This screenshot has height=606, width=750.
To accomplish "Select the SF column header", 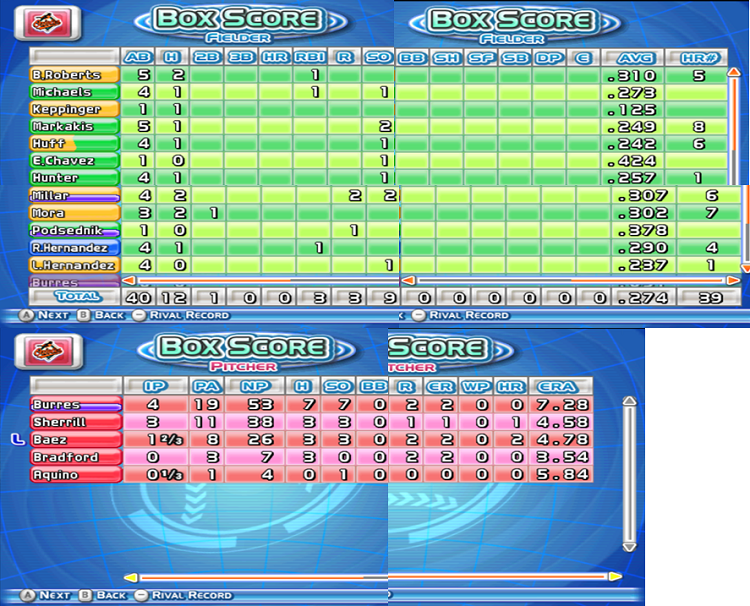I will 481,58.
